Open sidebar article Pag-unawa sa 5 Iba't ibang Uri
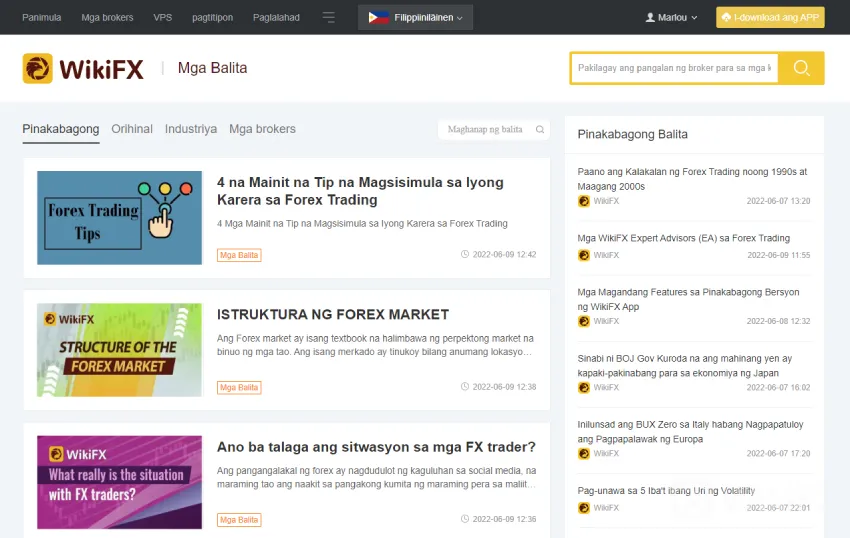Image resolution: width=850 pixels, height=538 pixels. (666, 491)
